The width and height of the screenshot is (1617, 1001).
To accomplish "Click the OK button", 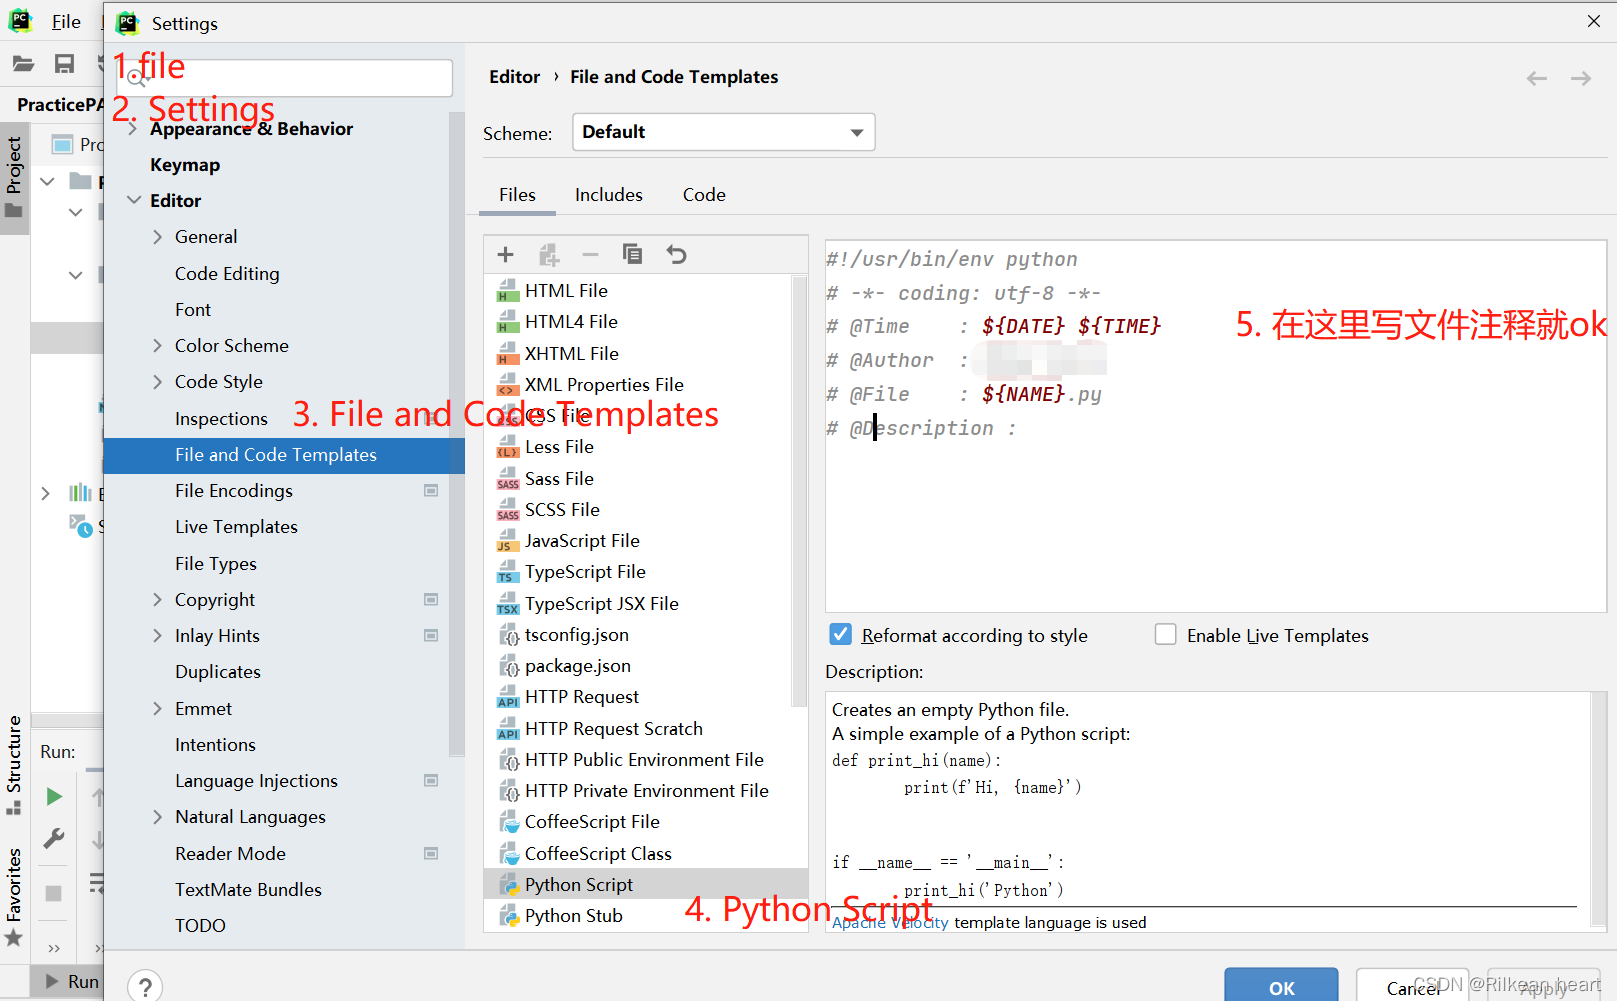I will (1281, 986).
